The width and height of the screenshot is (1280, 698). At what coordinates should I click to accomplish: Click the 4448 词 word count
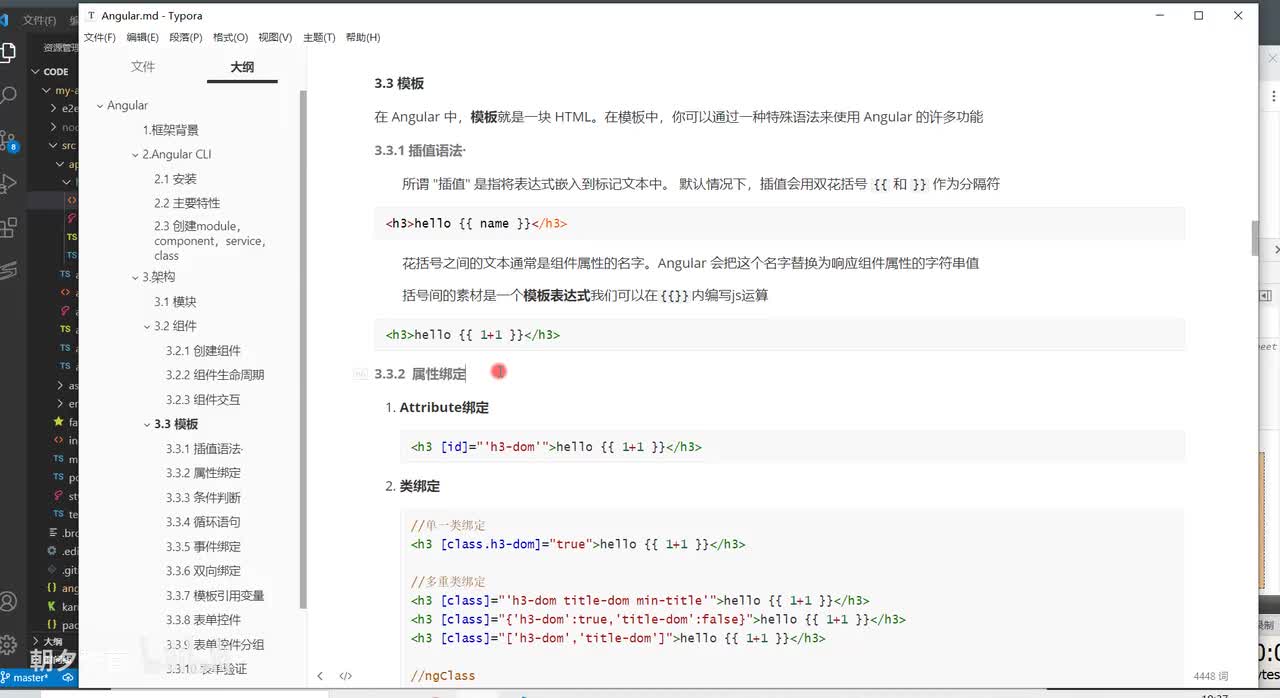pos(1211,677)
